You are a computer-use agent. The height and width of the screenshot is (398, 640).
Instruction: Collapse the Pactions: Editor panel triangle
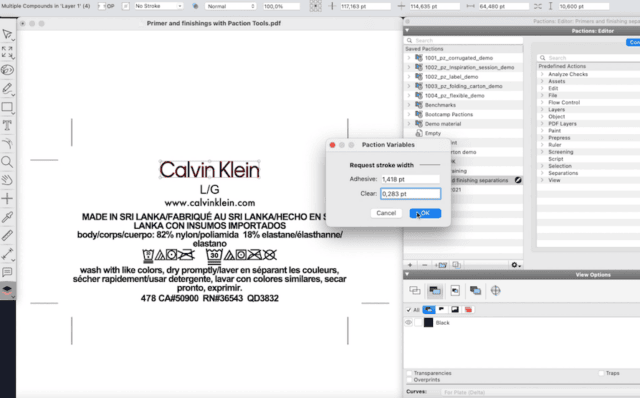(407, 31)
